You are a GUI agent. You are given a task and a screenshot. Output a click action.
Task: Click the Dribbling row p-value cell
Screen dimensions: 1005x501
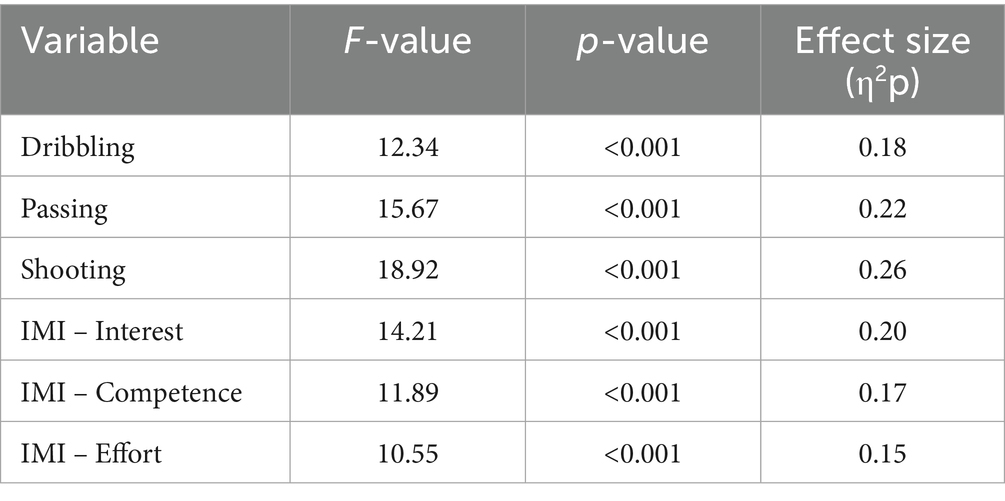642,147
